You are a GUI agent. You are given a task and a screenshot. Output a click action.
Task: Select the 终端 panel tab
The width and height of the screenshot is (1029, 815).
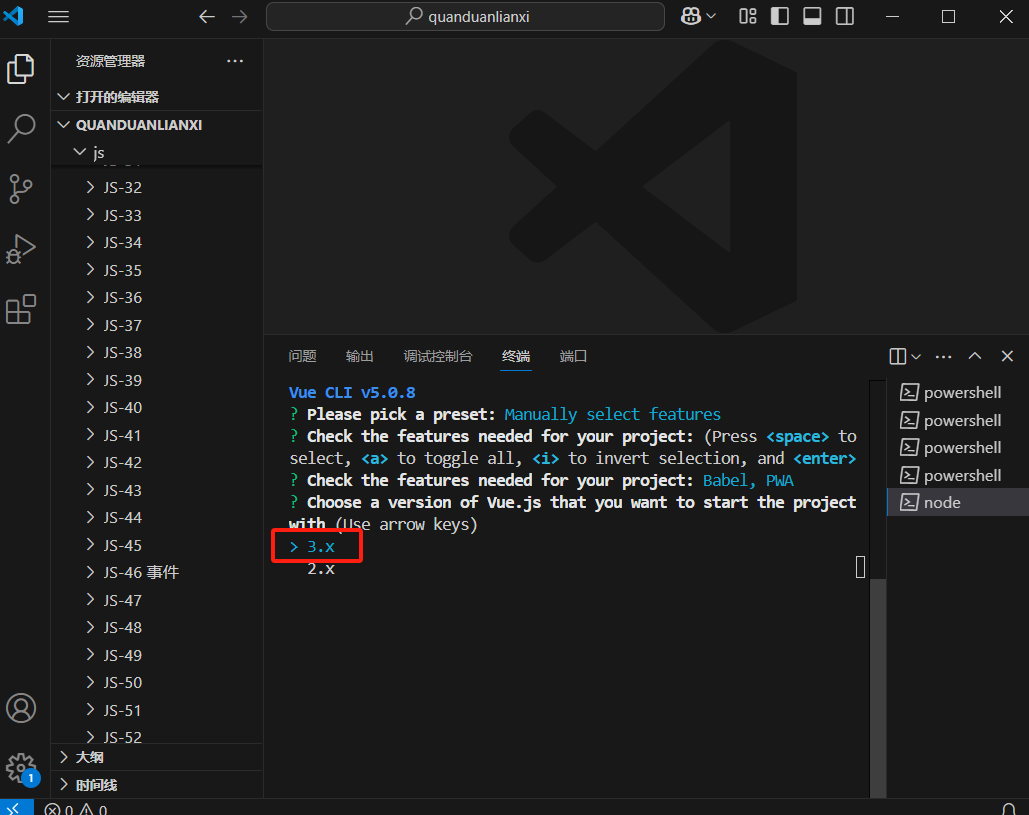(516, 356)
